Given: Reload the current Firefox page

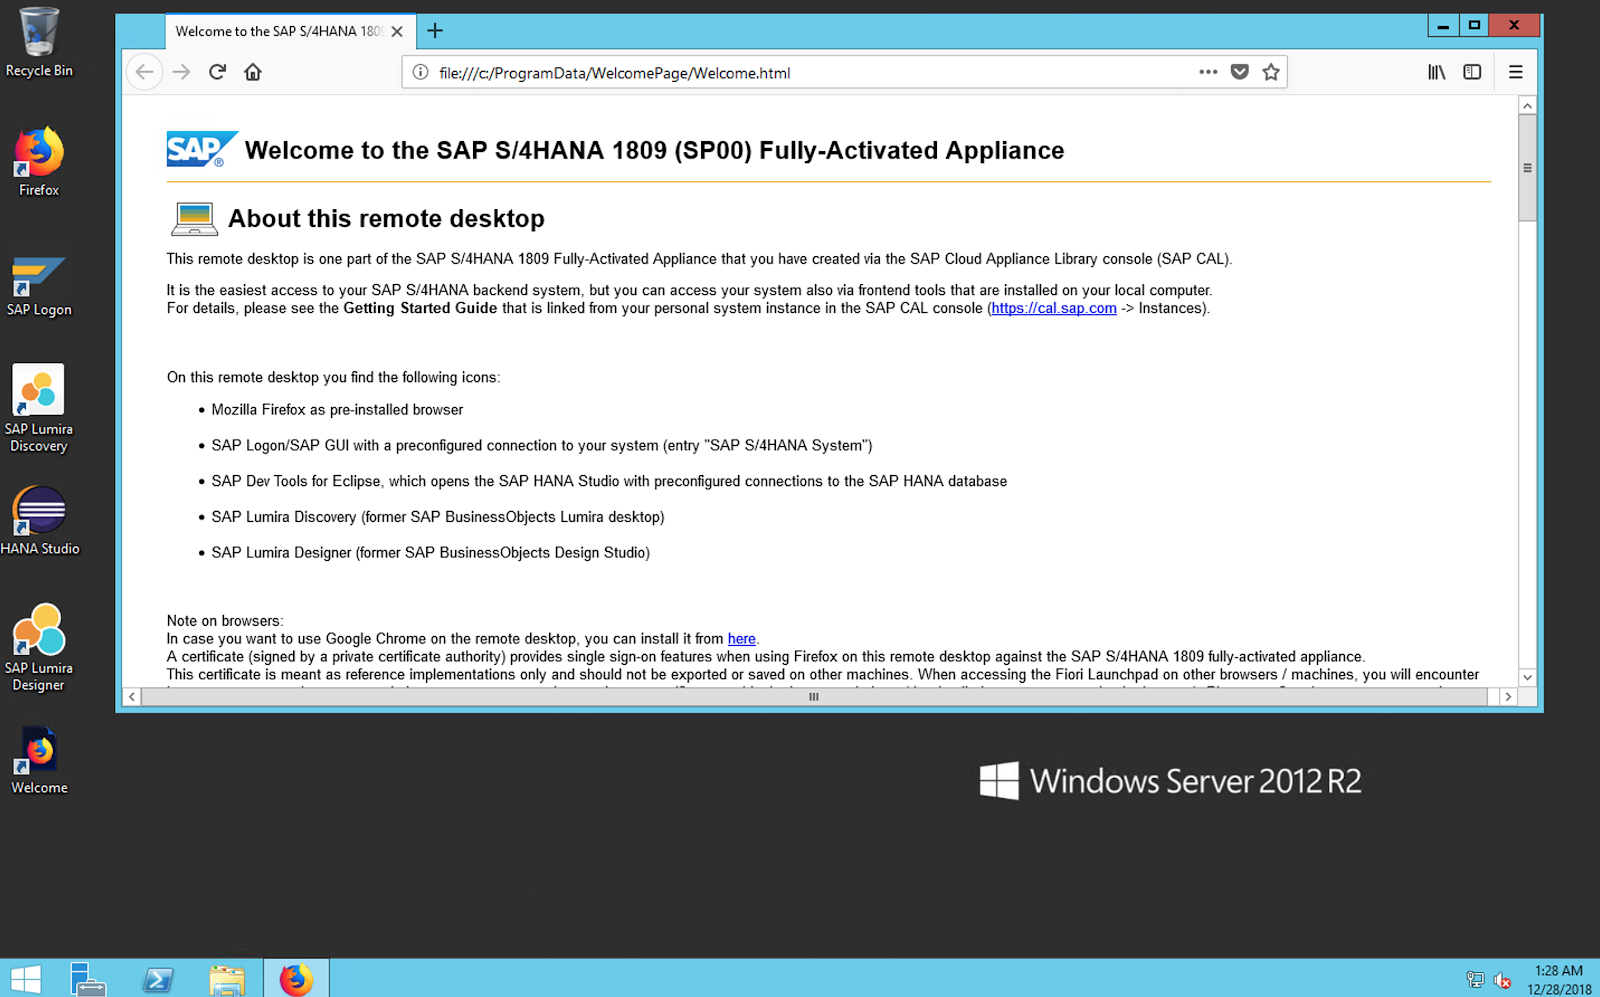Looking at the screenshot, I should (217, 72).
